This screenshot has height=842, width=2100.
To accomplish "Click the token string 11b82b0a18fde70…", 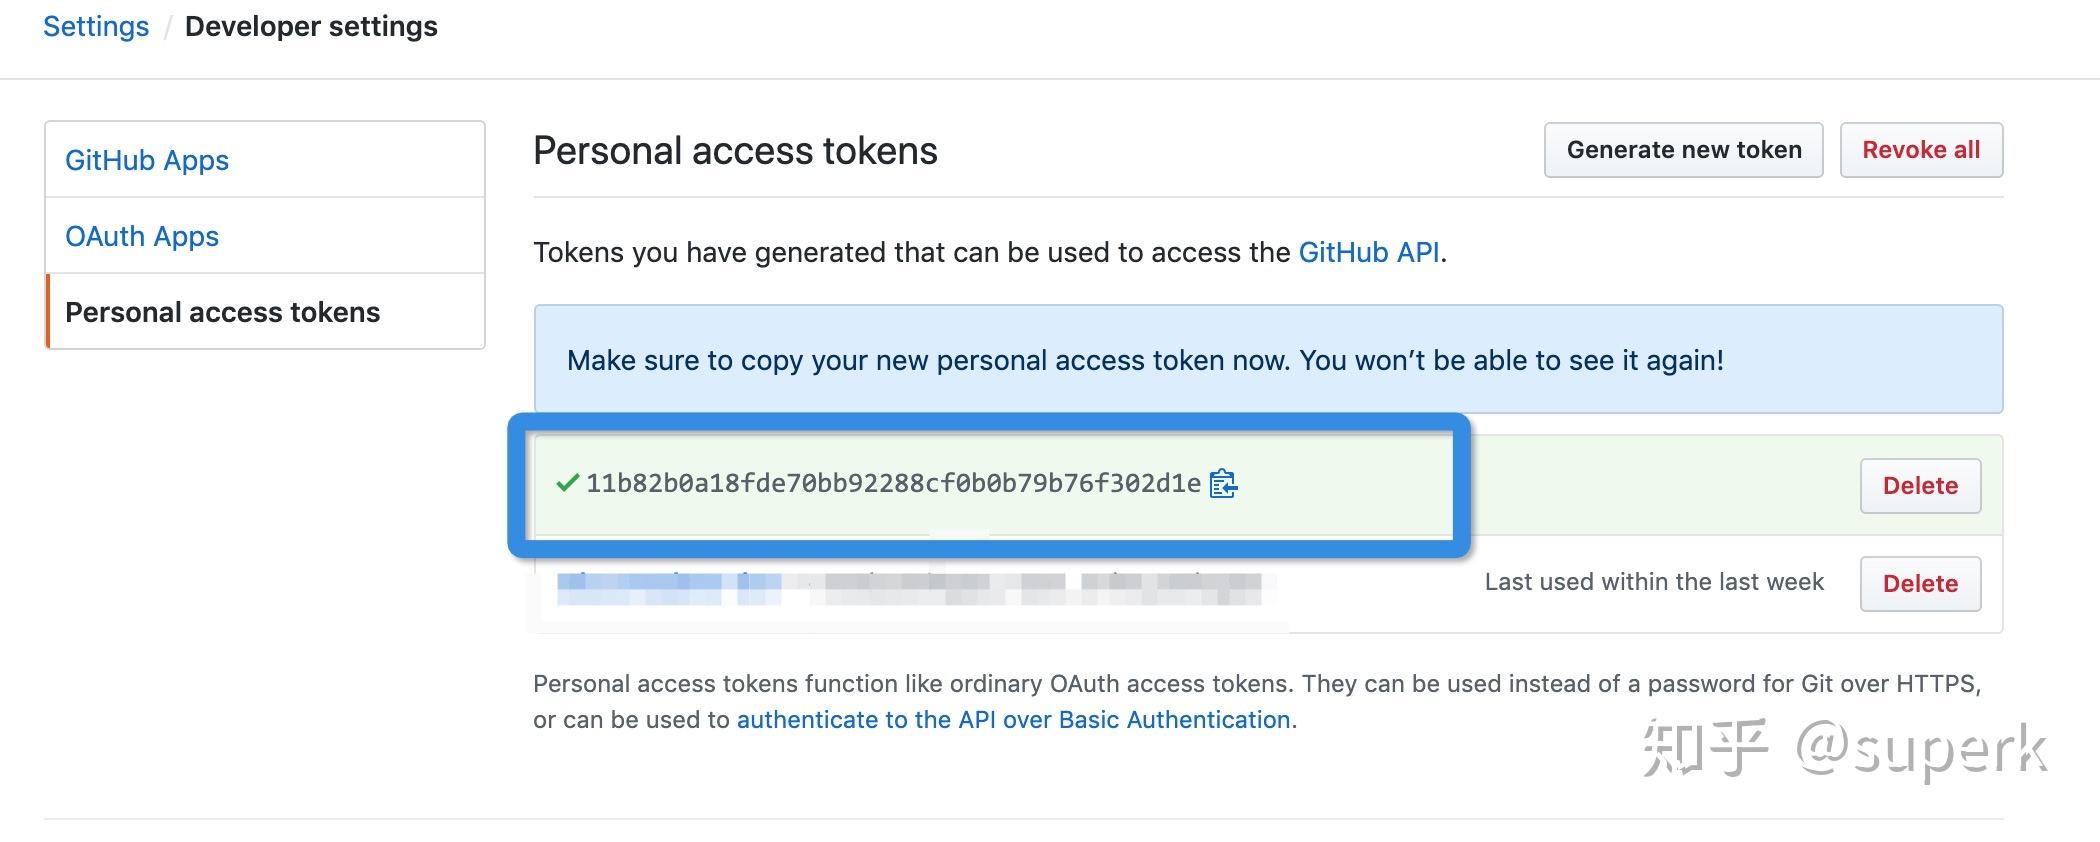I will [x=893, y=483].
